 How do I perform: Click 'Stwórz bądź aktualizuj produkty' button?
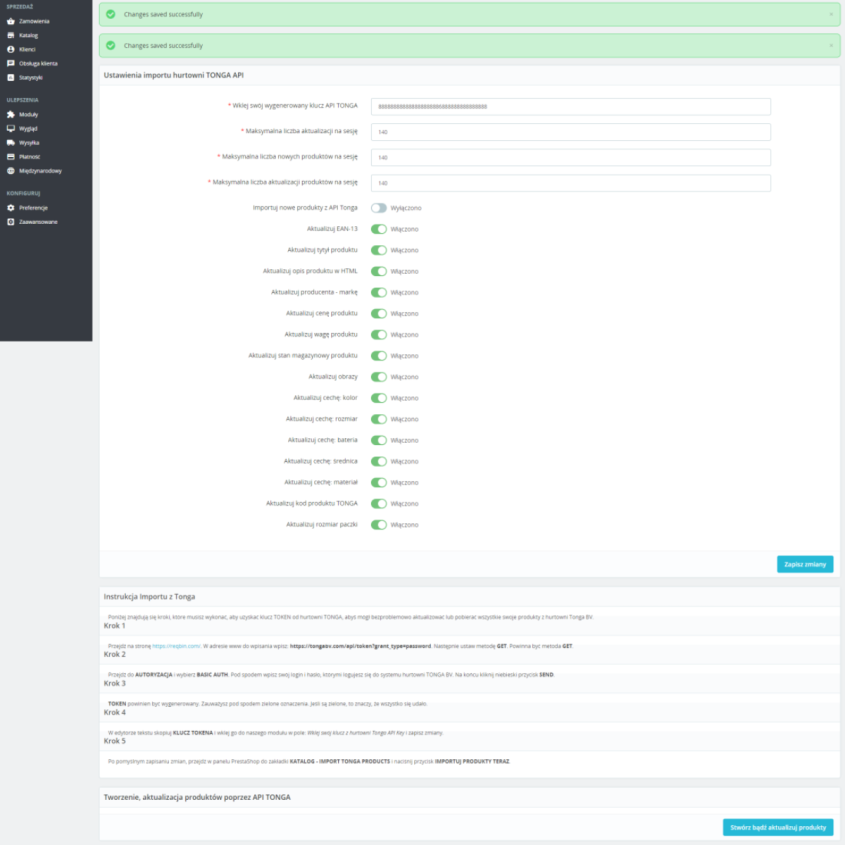click(x=778, y=827)
